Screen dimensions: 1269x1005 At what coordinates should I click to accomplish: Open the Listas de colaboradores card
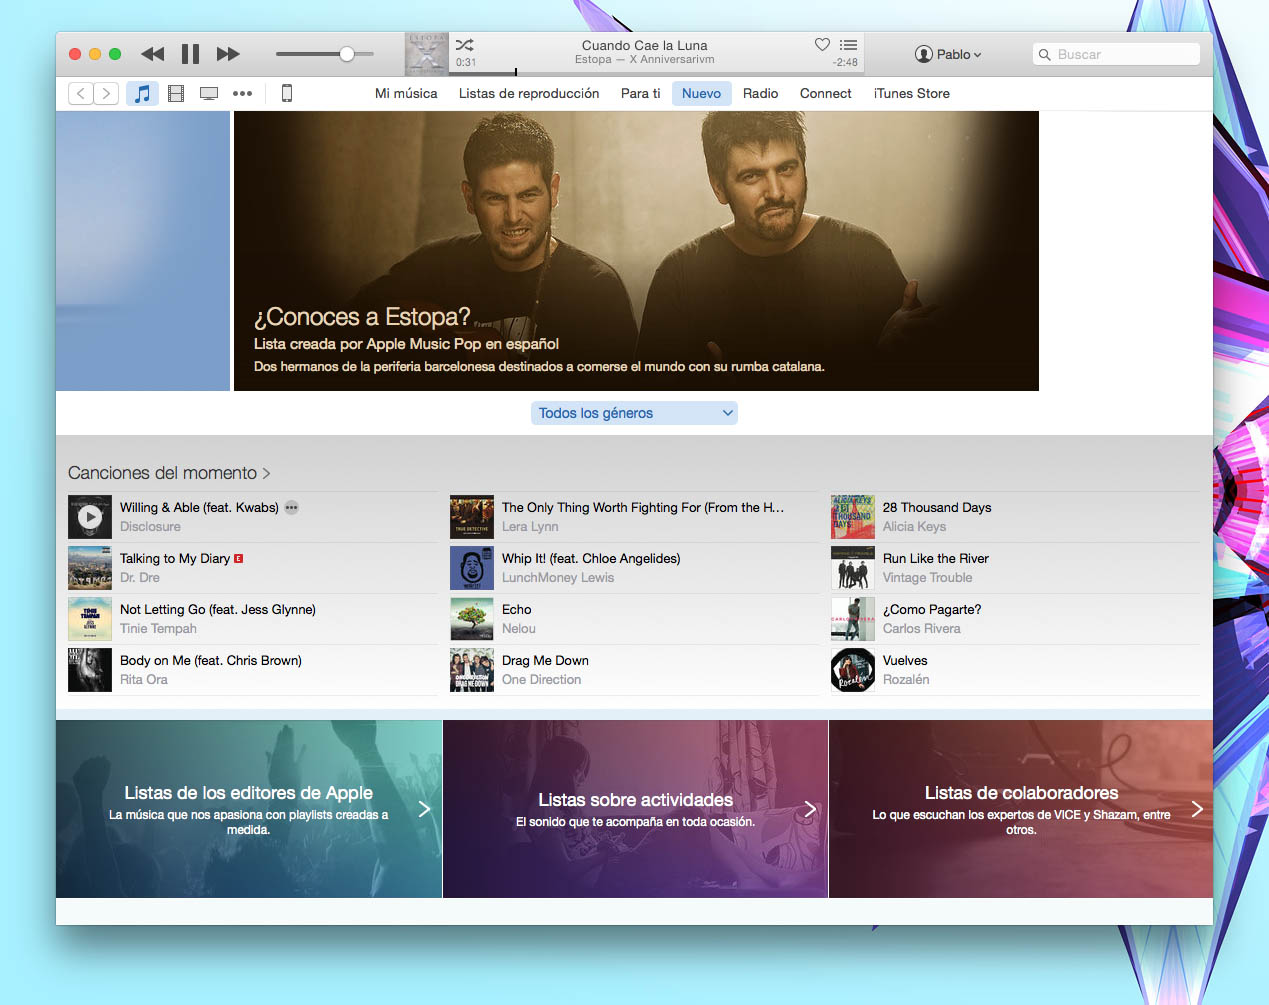click(x=1021, y=809)
